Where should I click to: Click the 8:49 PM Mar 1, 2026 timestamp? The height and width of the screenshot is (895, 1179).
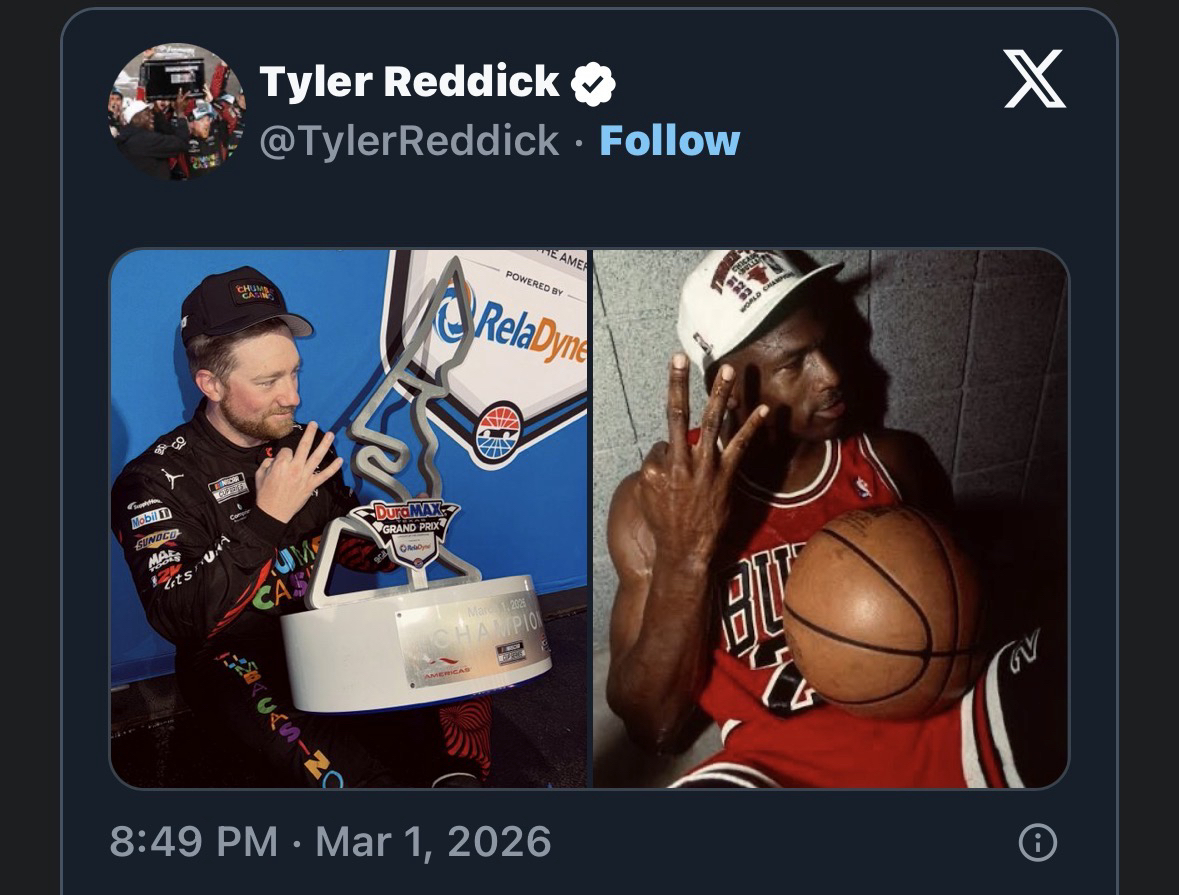tap(330, 842)
